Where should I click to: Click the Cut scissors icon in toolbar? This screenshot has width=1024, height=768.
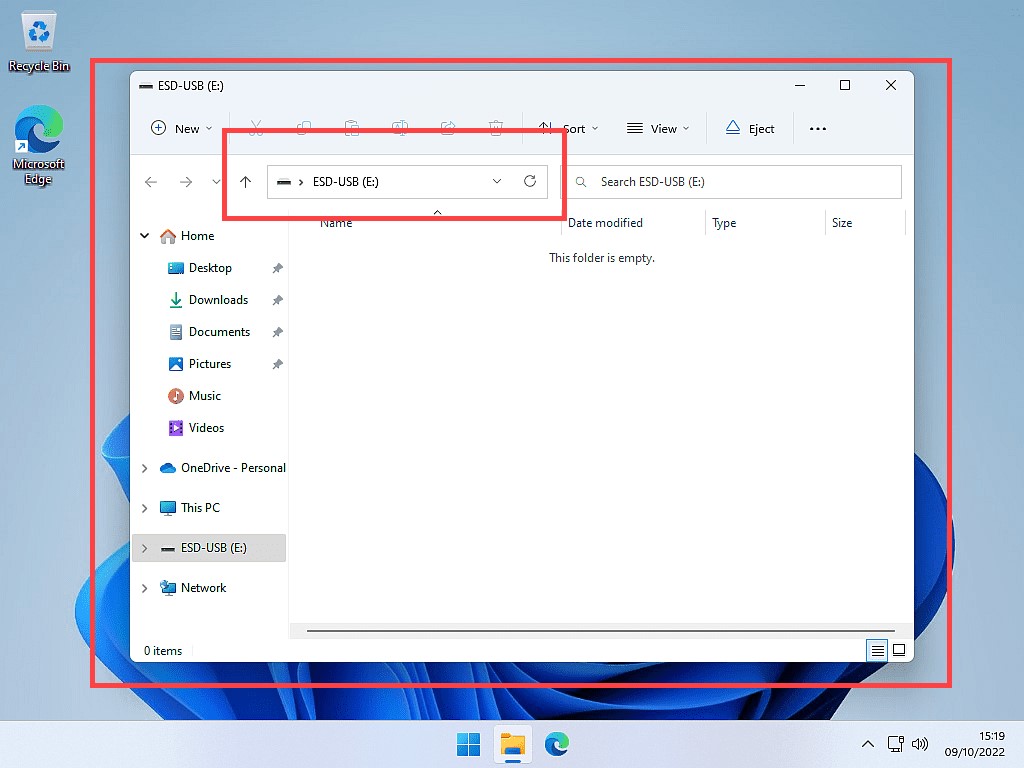[x=256, y=128]
